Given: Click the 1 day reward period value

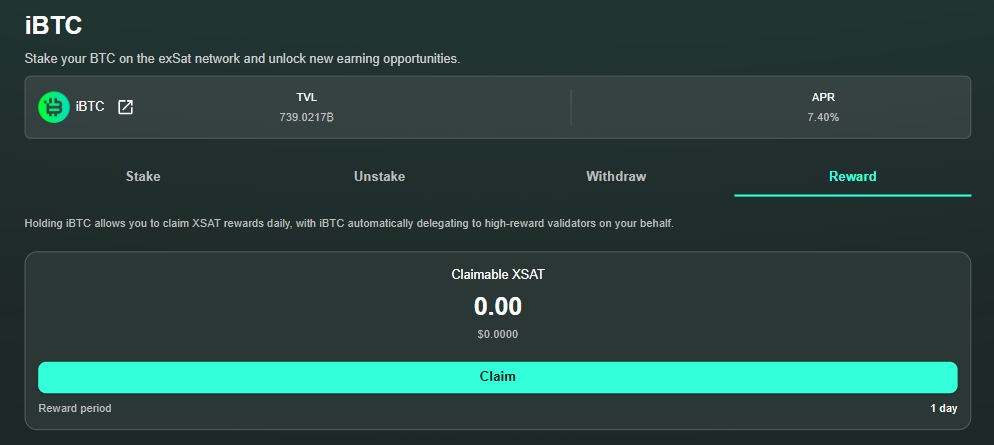Looking at the screenshot, I should pos(943,408).
